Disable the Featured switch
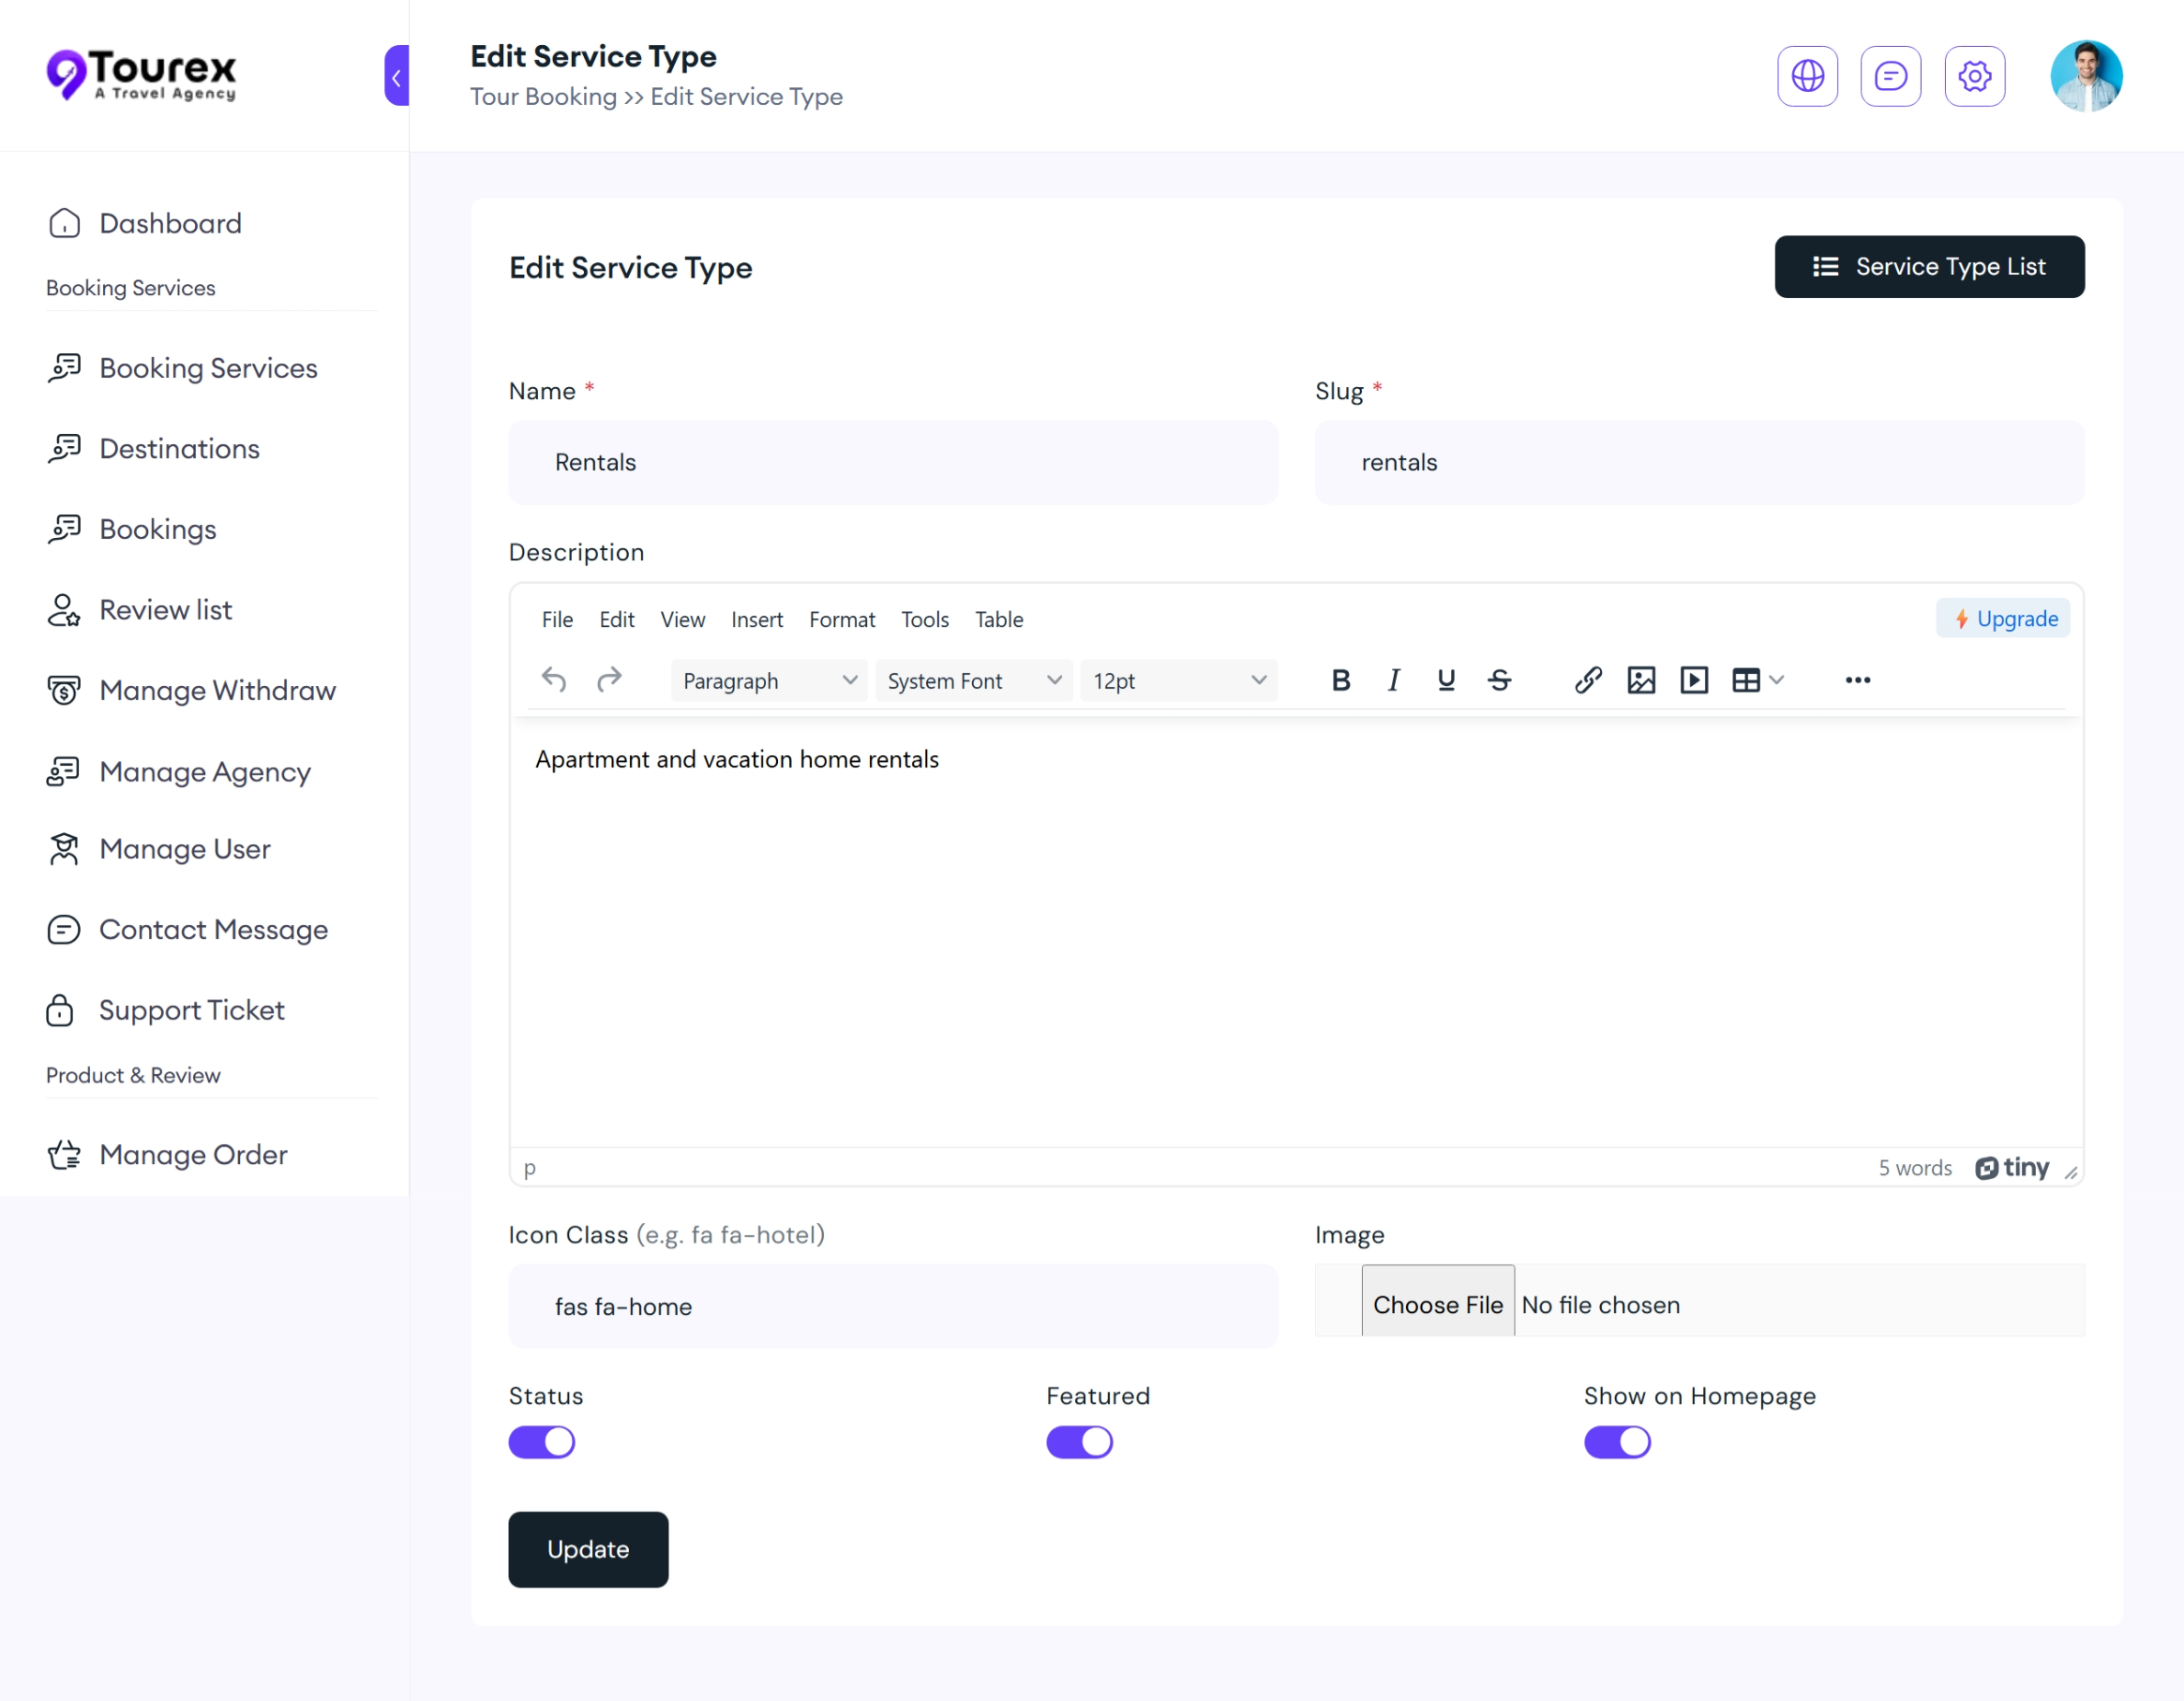The height and width of the screenshot is (1701, 2184). tap(1078, 1441)
